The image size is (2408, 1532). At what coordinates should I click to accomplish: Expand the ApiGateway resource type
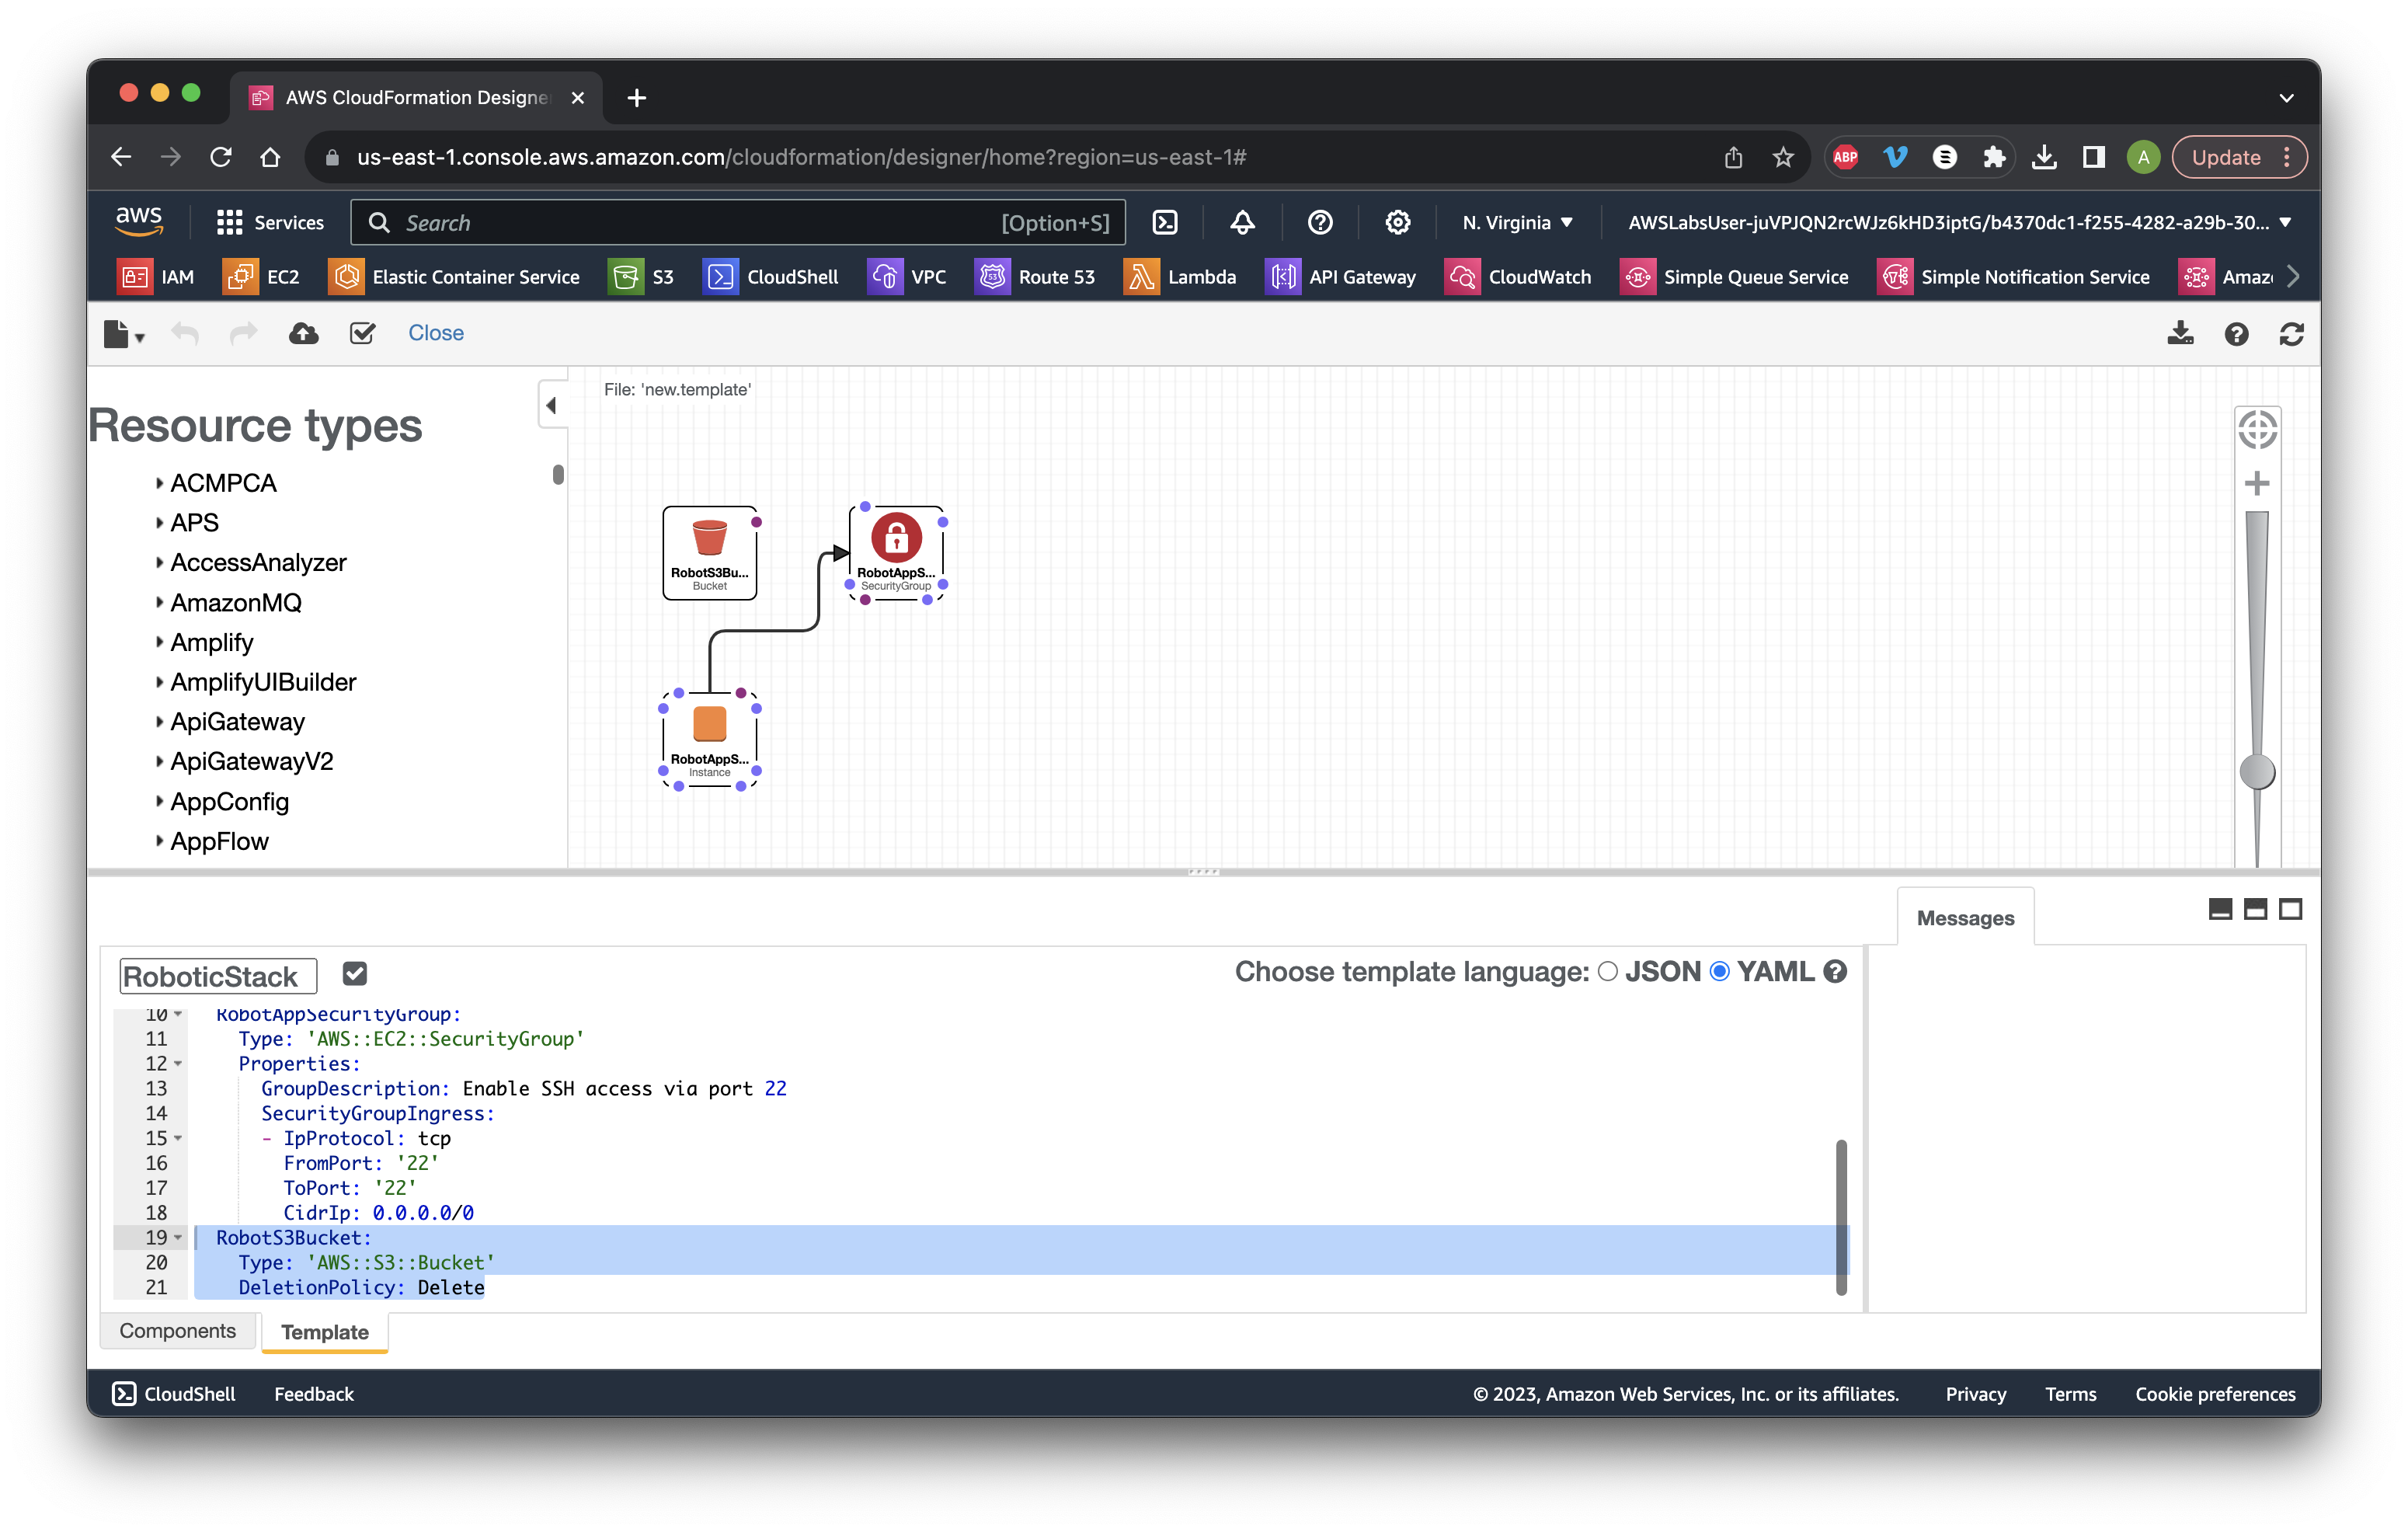click(x=159, y=721)
